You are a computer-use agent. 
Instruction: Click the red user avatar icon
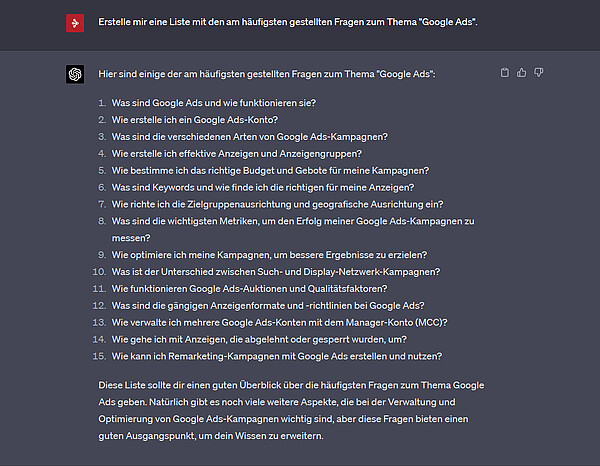[75, 23]
